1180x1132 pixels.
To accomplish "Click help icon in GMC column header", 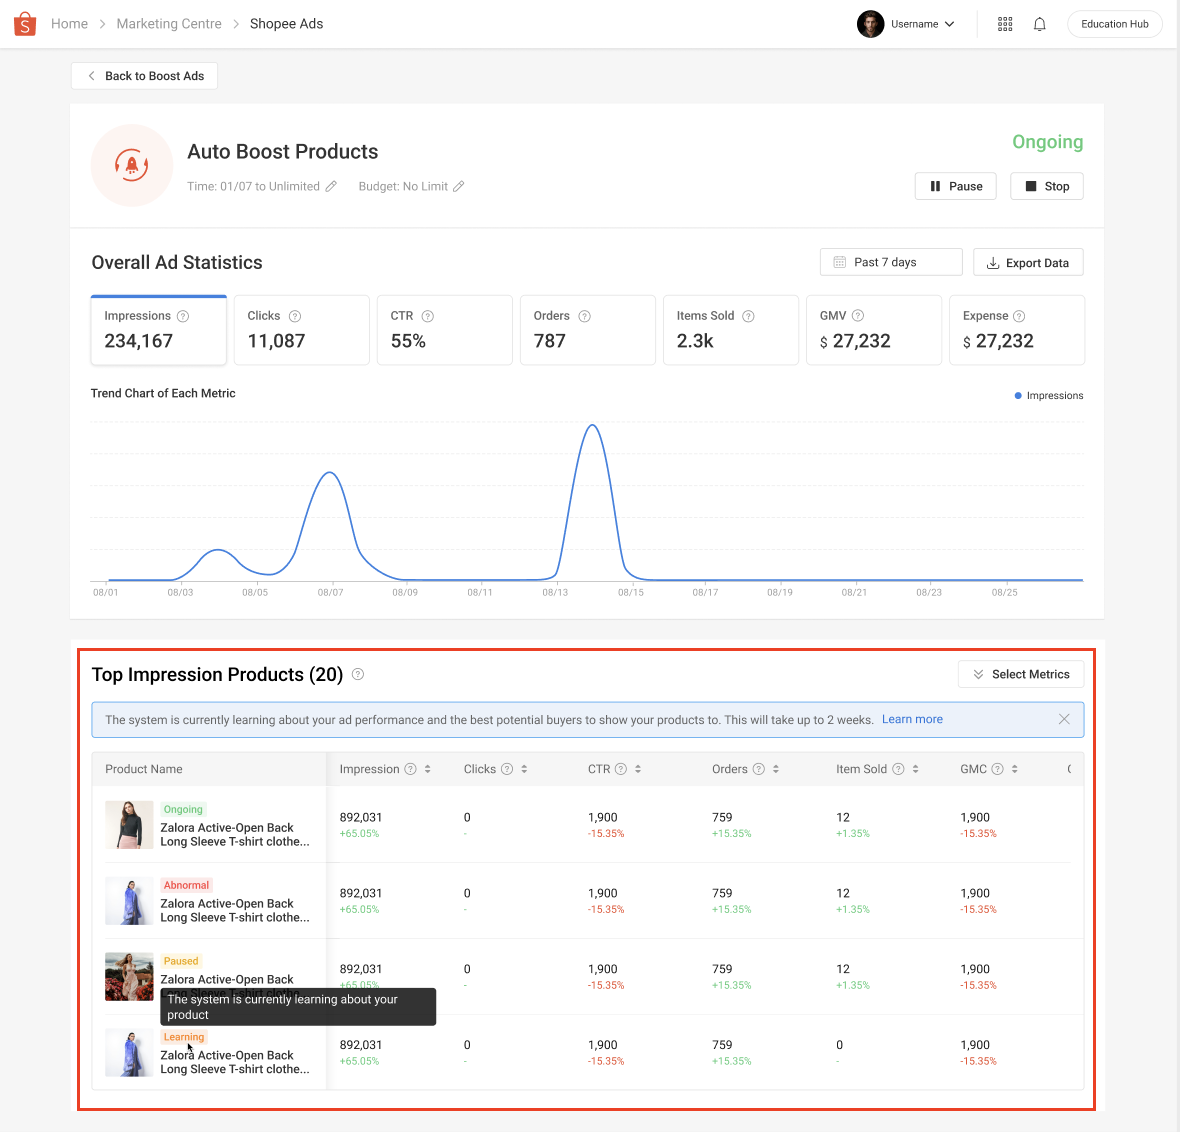I will coord(997,769).
